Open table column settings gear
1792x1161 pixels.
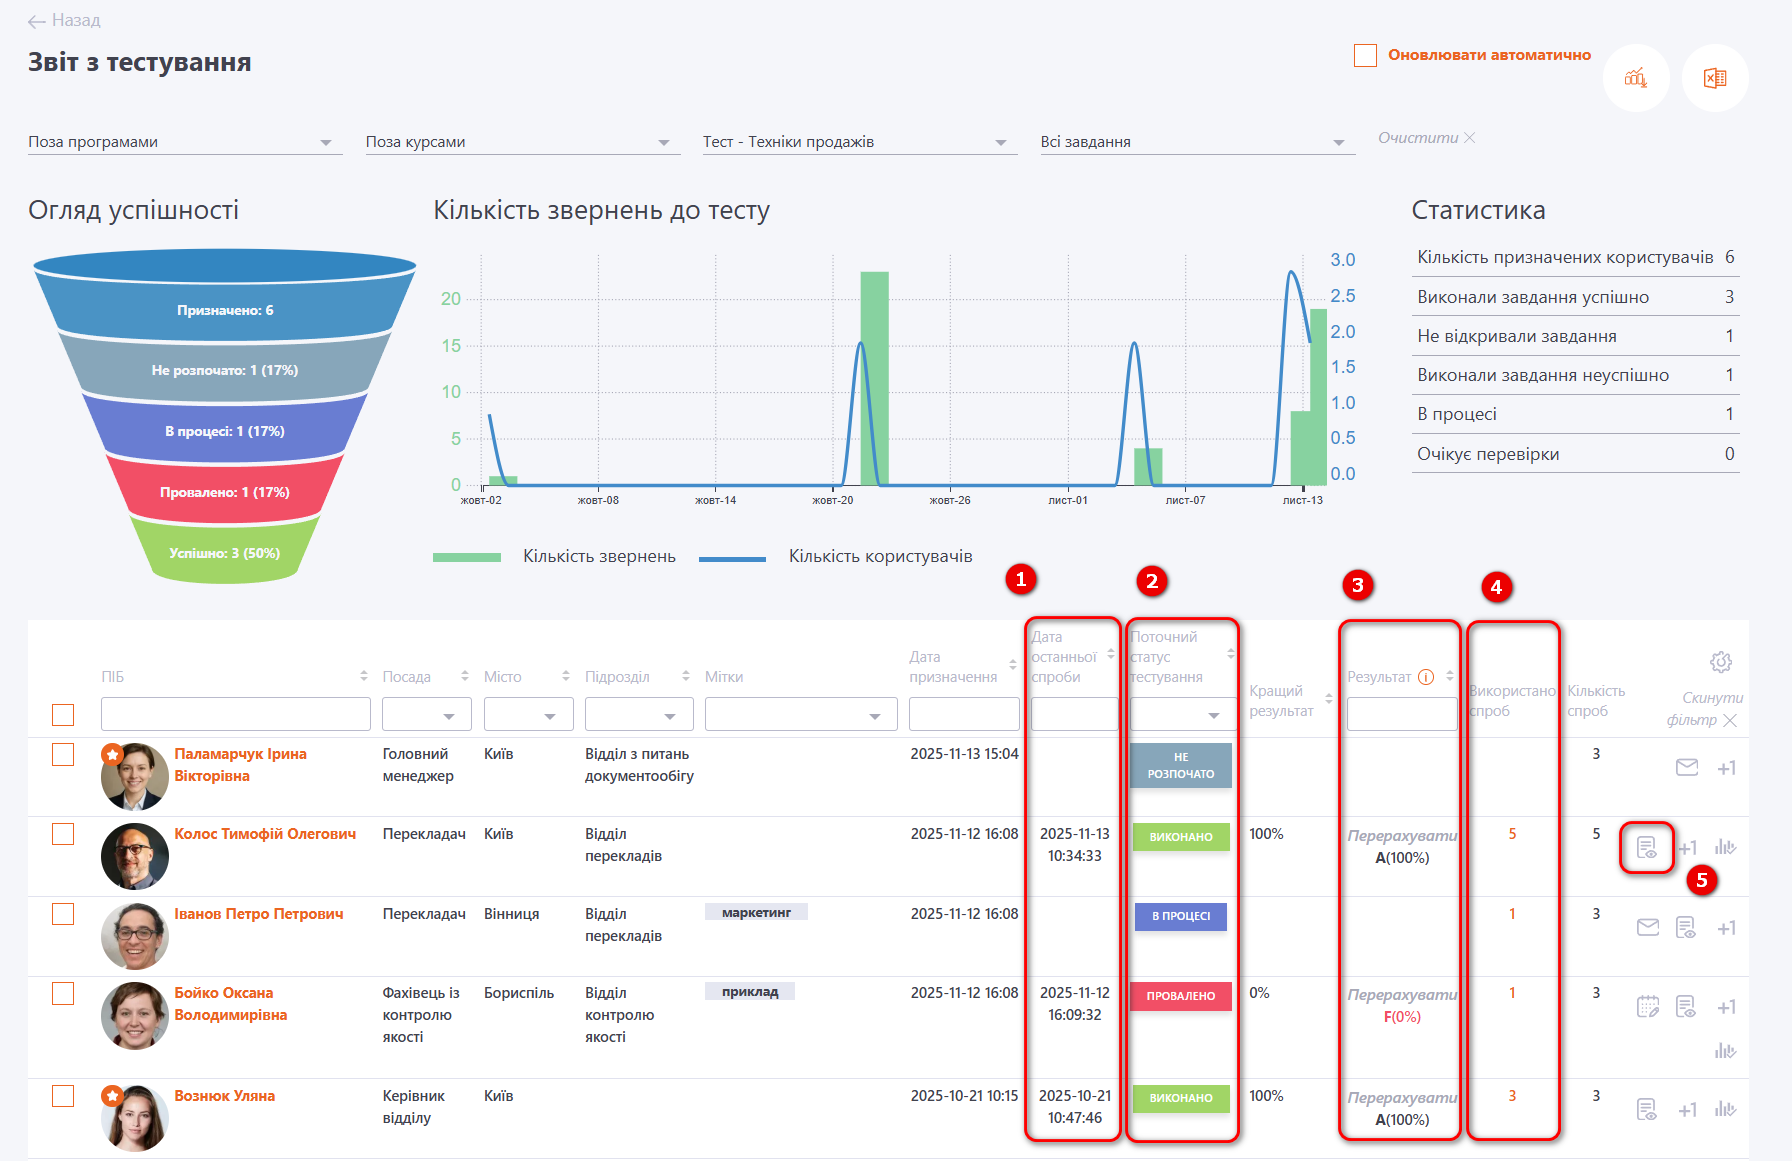(1720, 662)
